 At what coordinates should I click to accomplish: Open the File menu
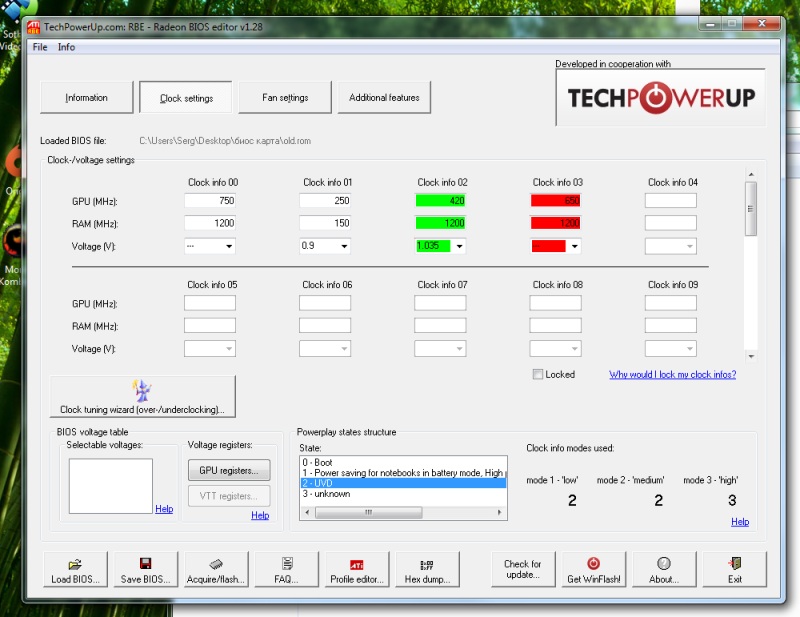pos(40,47)
